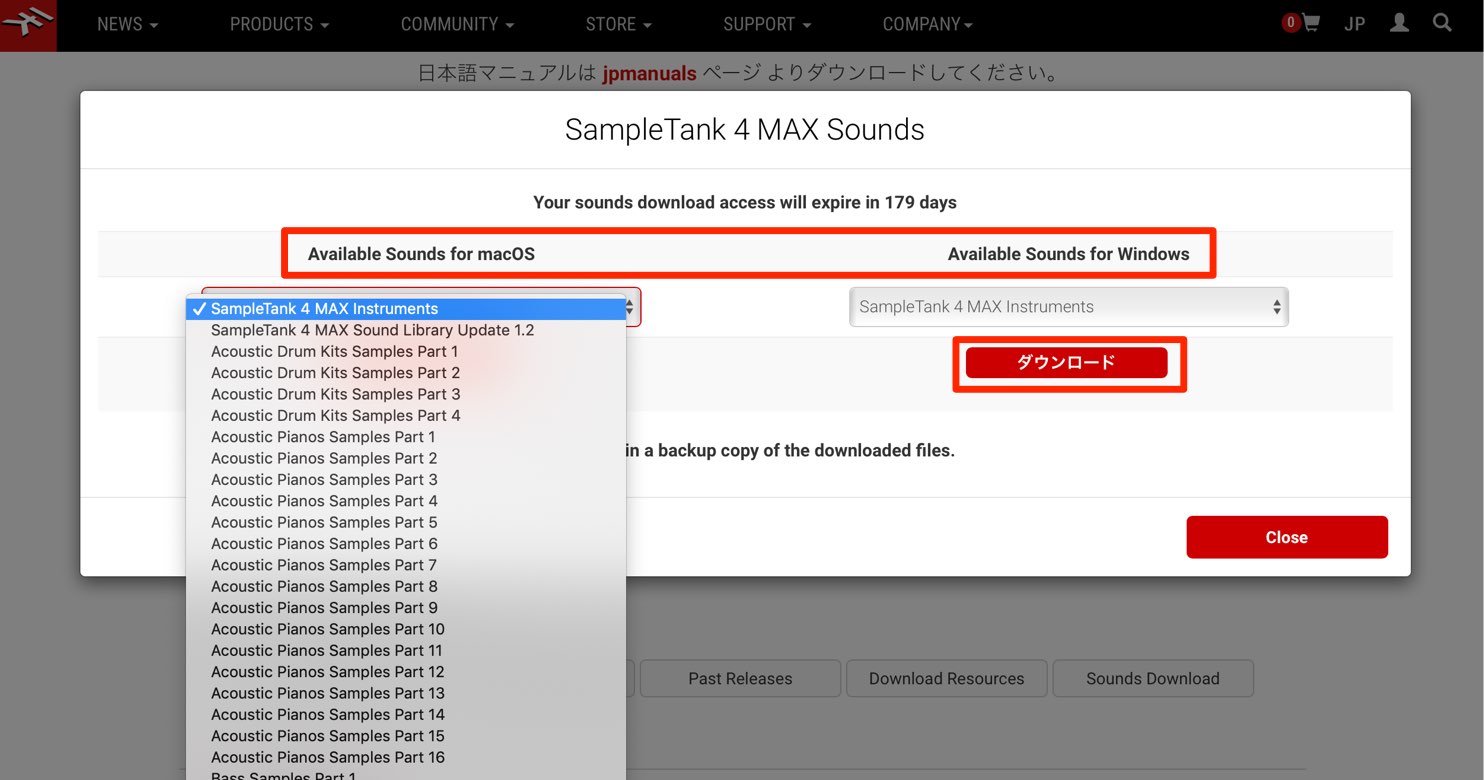This screenshot has width=1484, height=780.
Task: Pick Acoustic Pianos Samples Part 13
Action: (406, 693)
